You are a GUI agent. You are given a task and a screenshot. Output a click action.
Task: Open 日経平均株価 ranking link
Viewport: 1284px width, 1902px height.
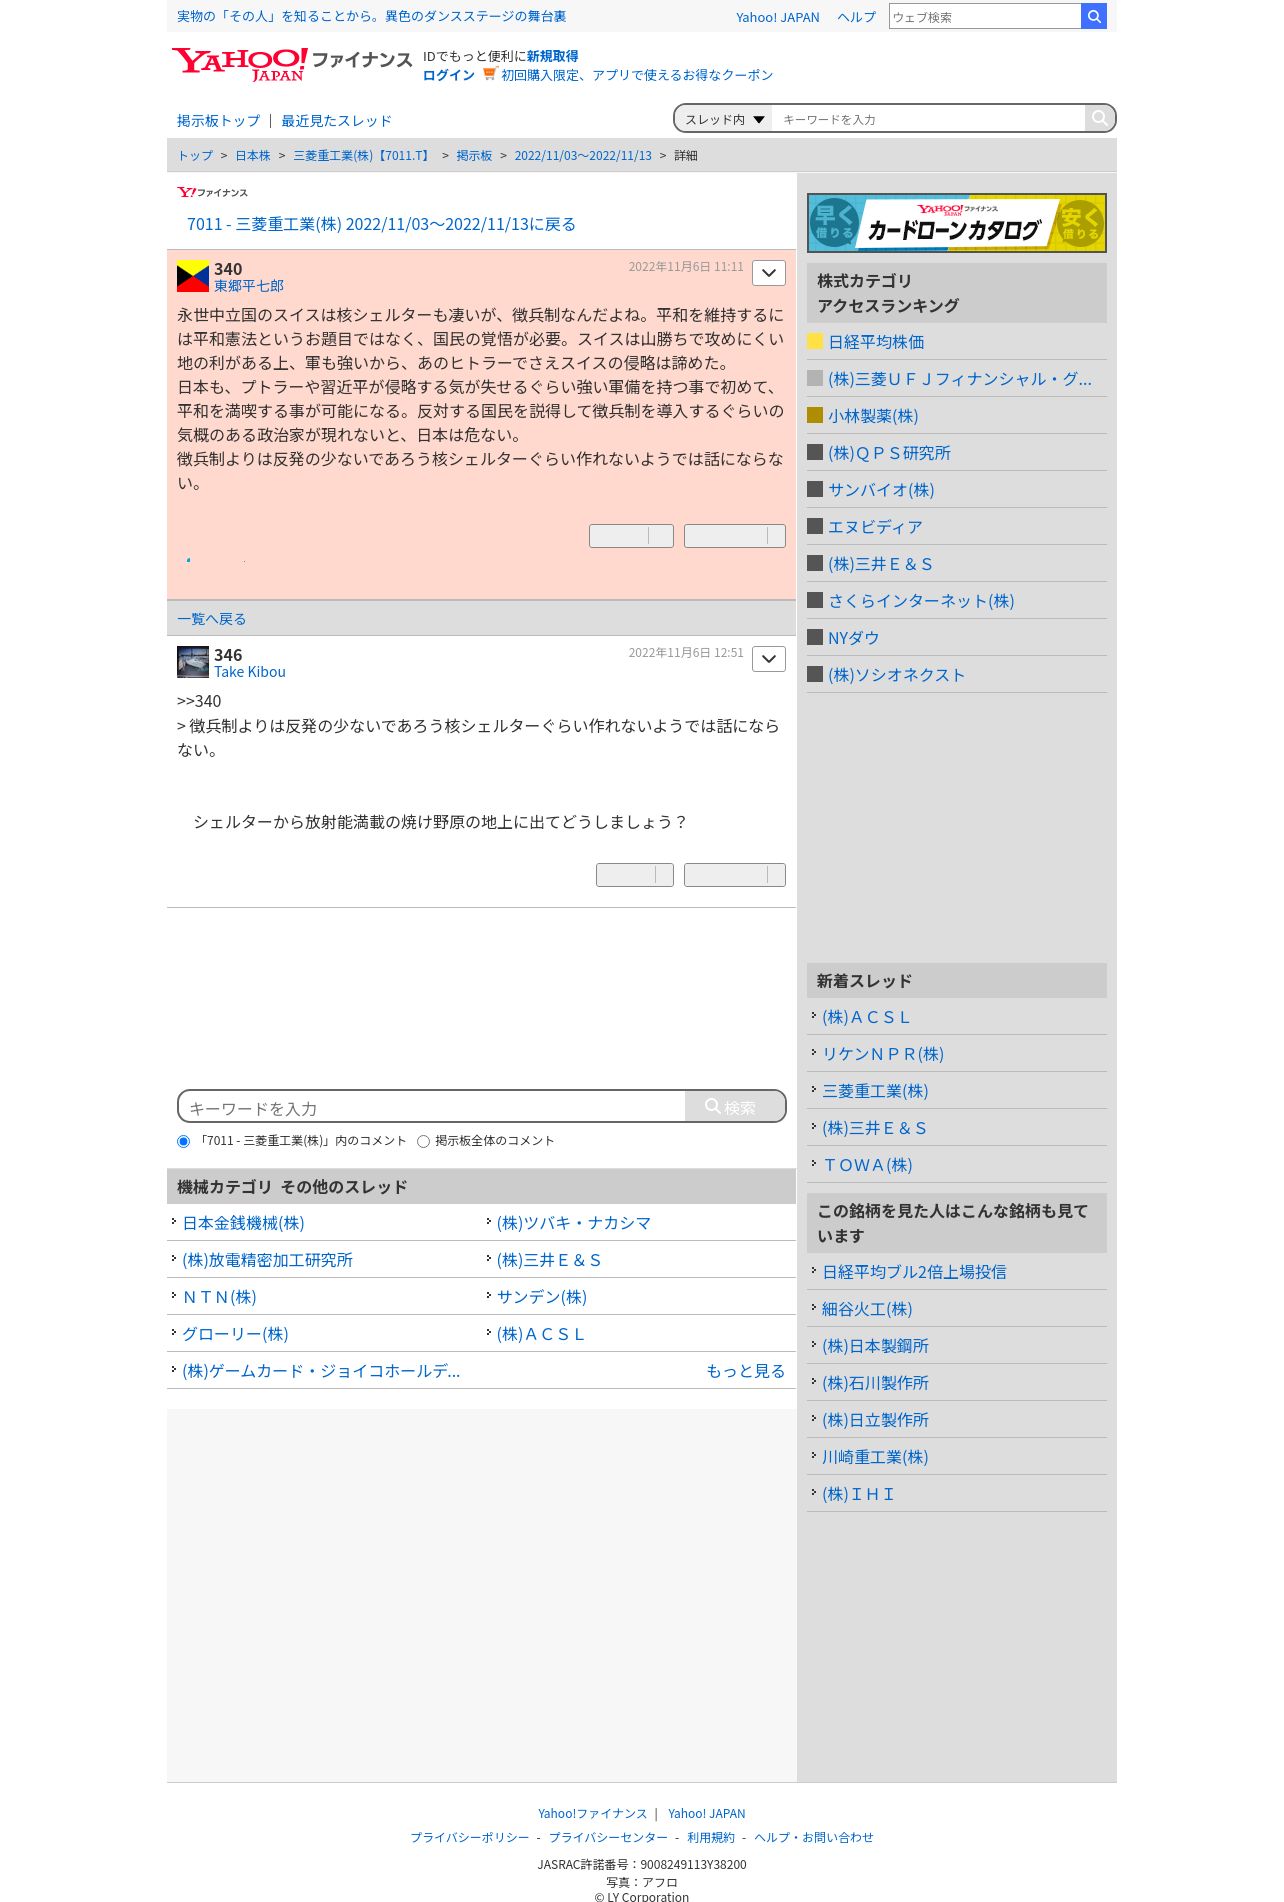[x=876, y=342]
